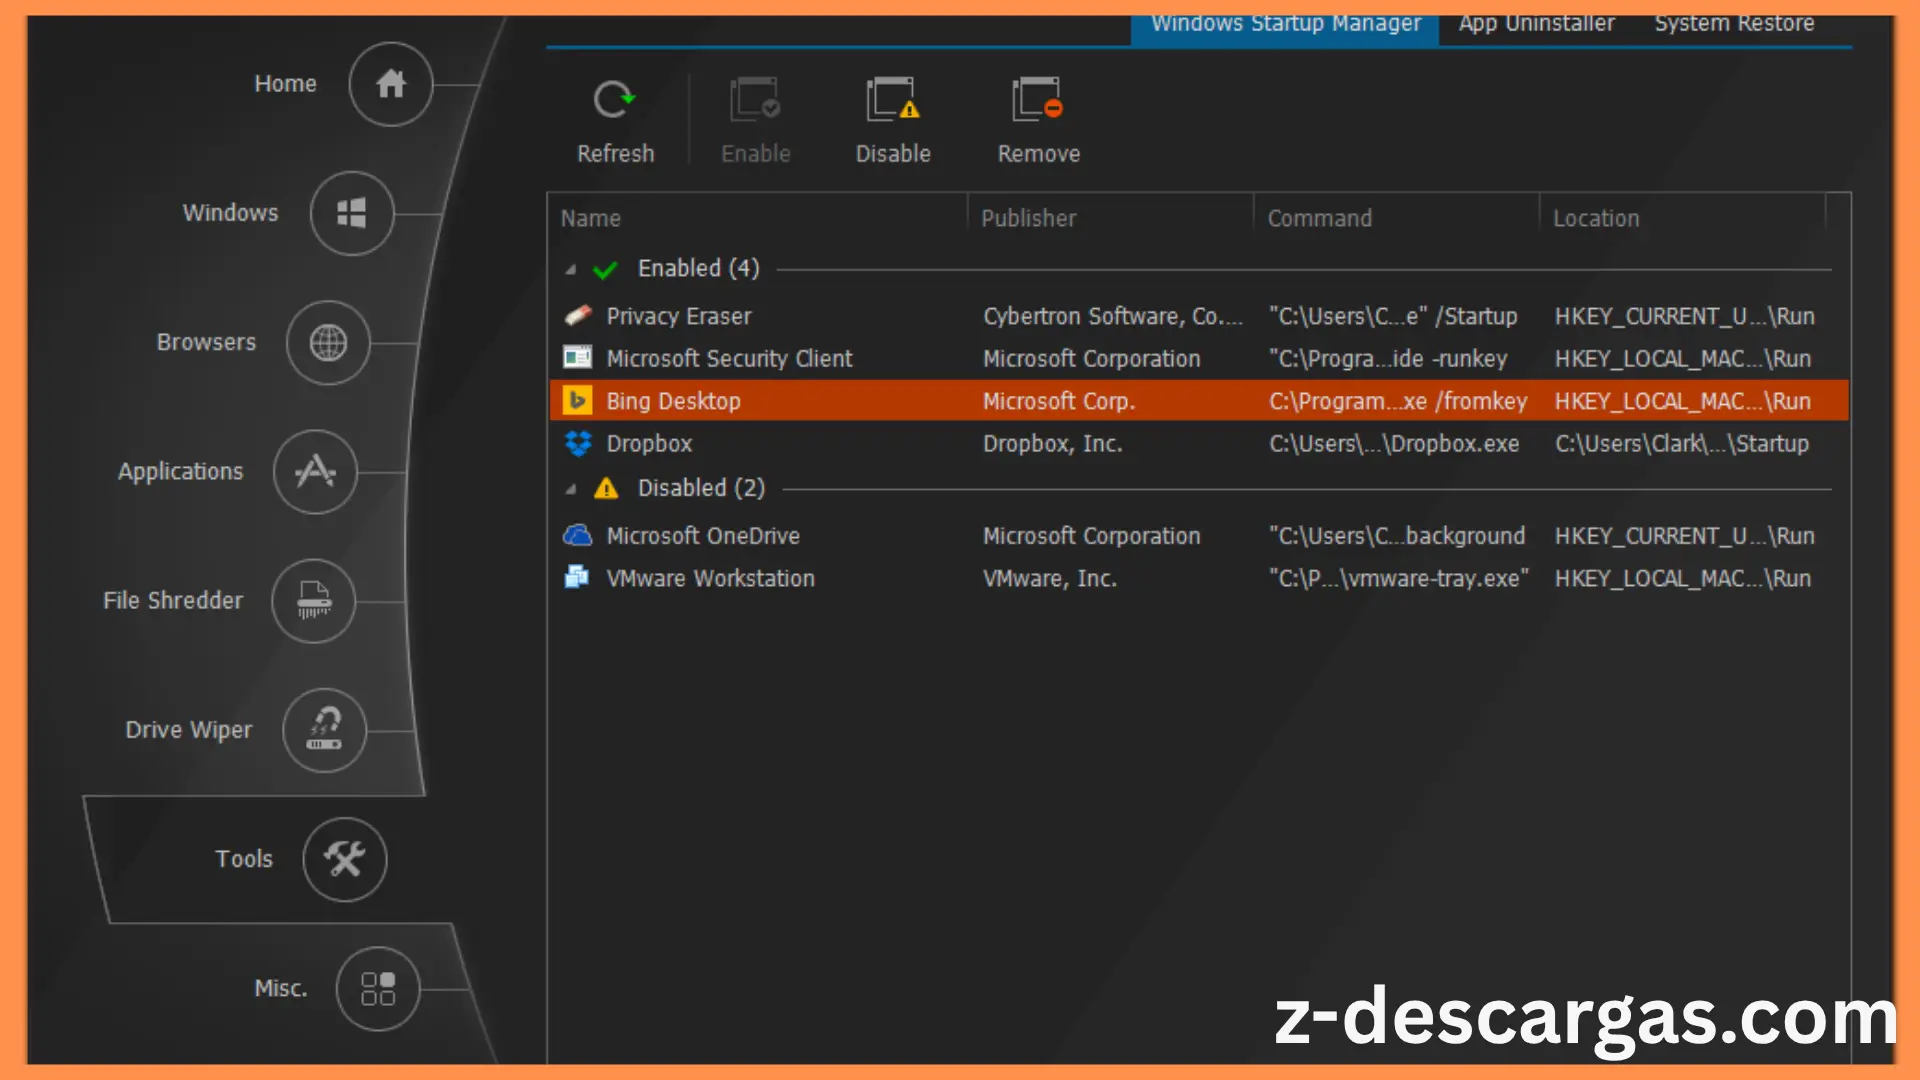Screen dimensions: 1920x1080
Task: Select the Bing Desktop name text
Action: coord(673,401)
